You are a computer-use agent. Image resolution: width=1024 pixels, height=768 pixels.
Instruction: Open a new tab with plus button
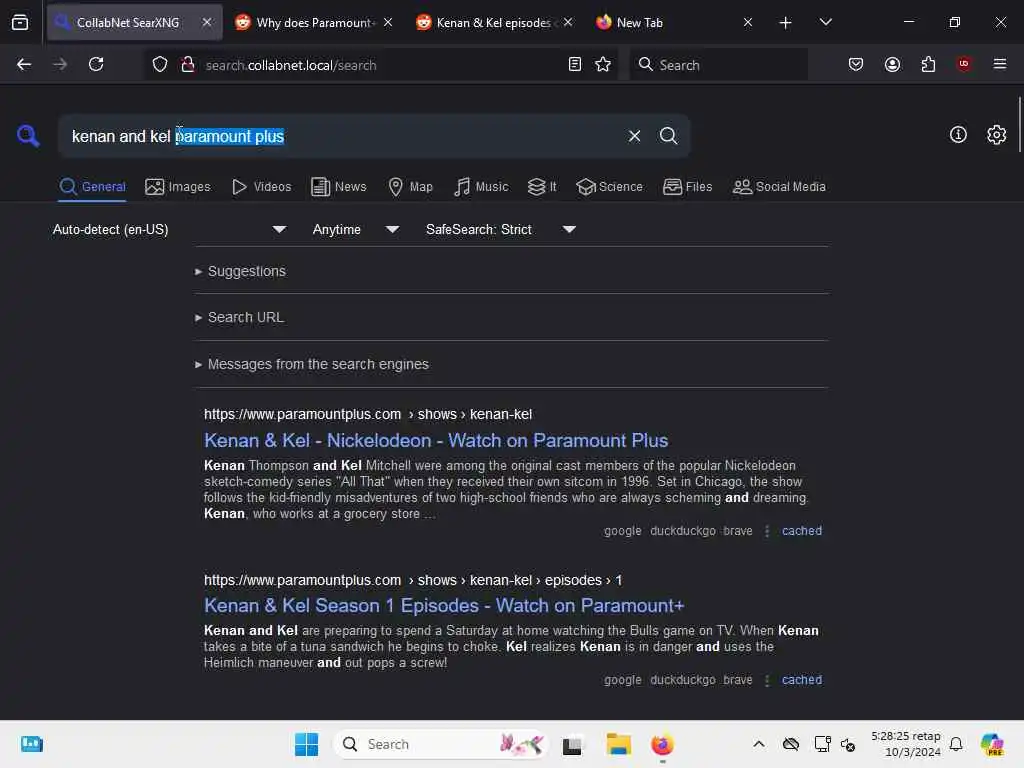[786, 23]
